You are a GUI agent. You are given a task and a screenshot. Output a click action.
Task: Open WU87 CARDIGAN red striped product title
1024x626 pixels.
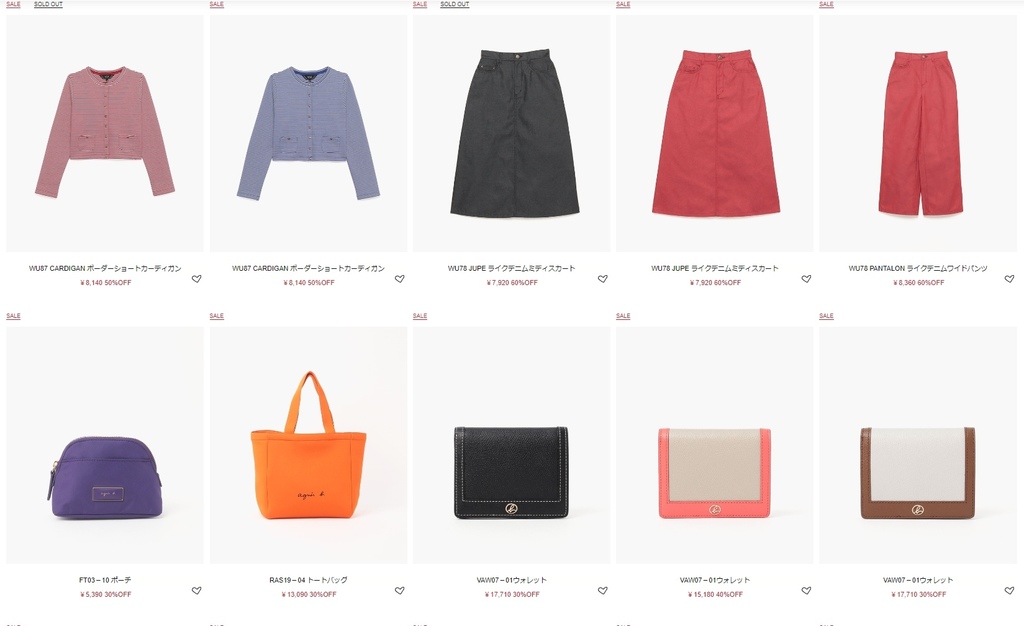click(105, 268)
